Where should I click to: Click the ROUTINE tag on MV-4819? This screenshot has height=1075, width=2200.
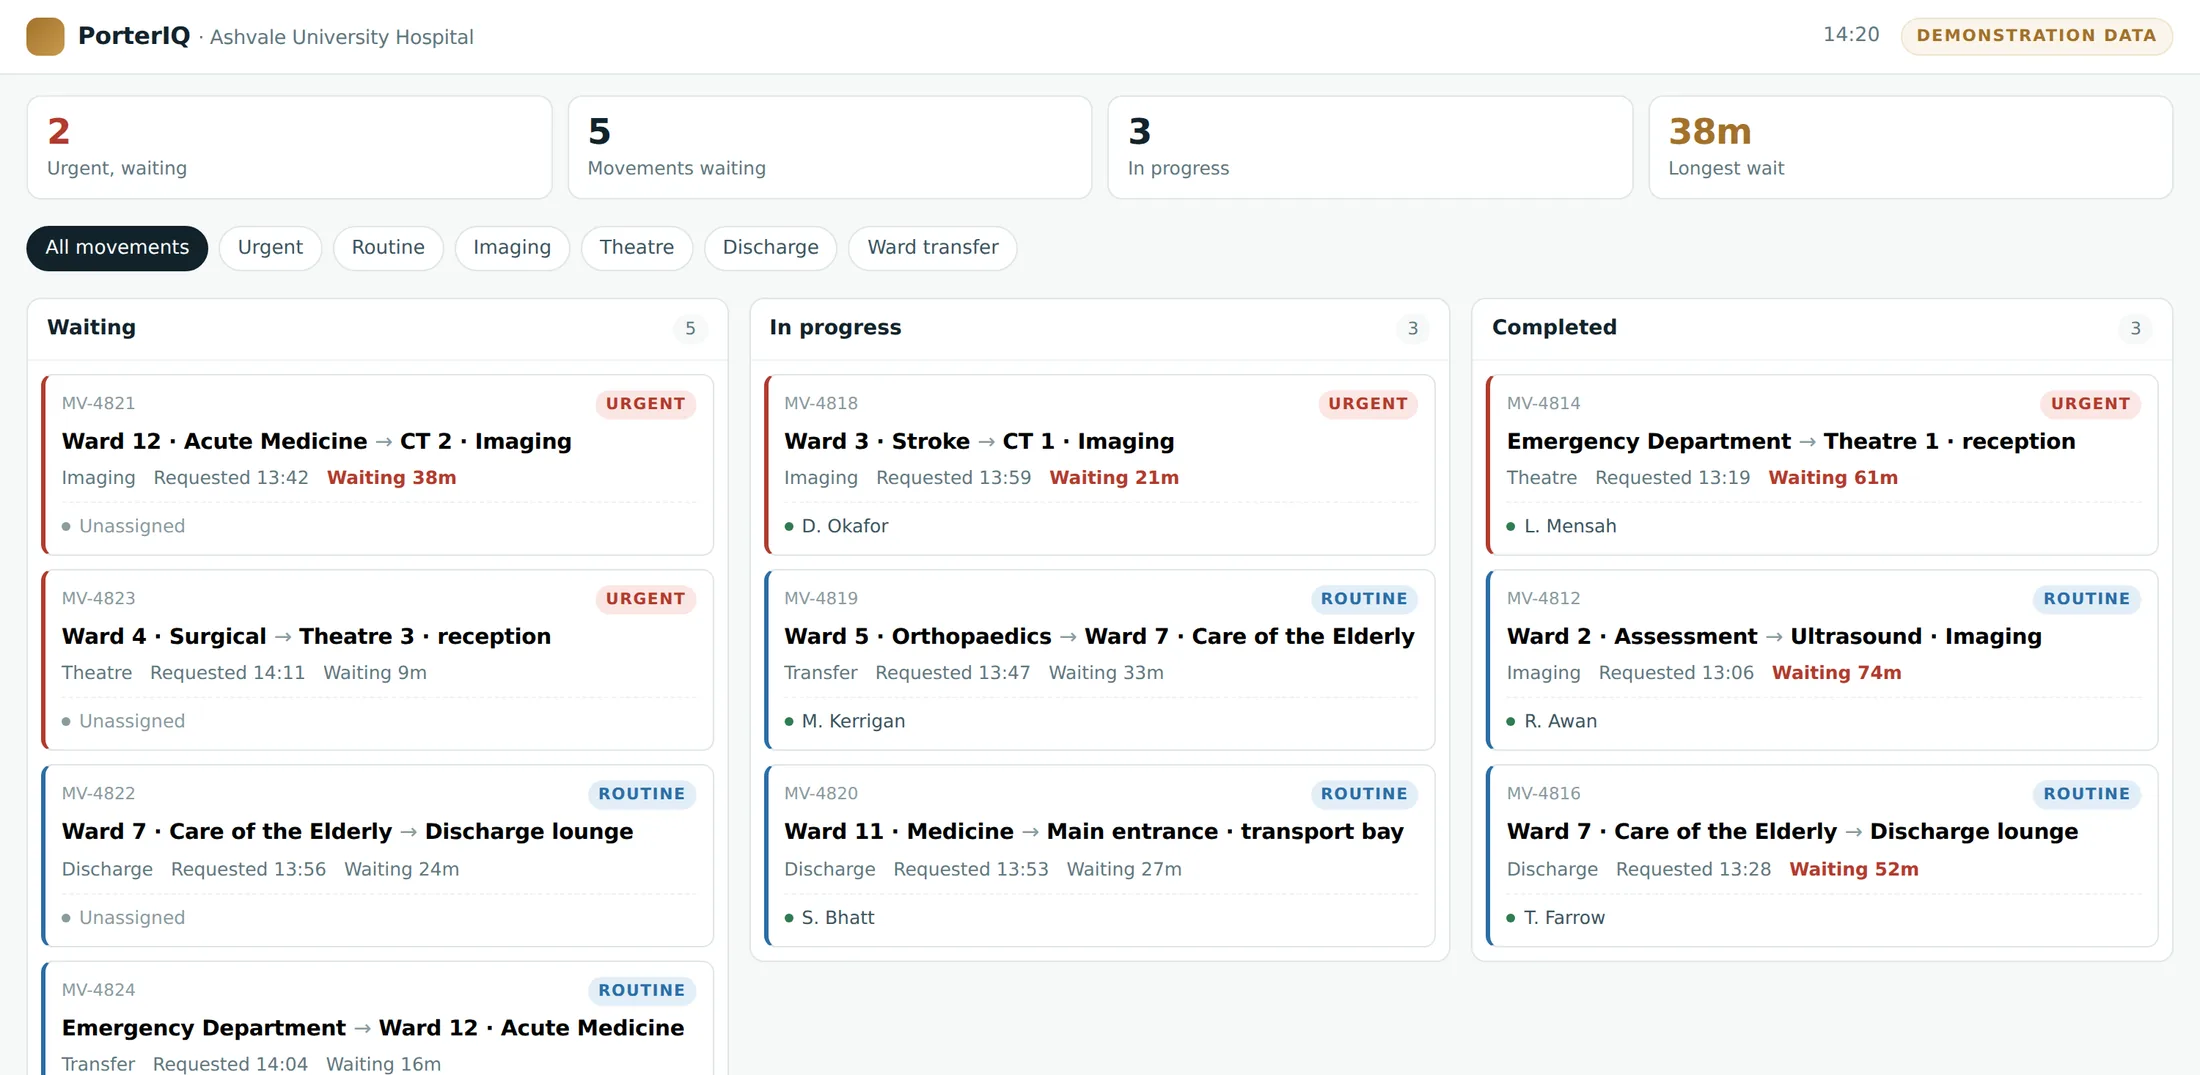pyautogui.click(x=1364, y=599)
